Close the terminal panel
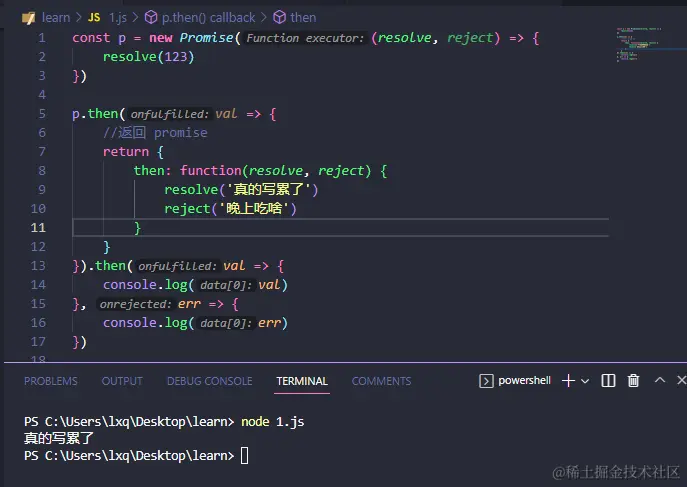 point(681,380)
